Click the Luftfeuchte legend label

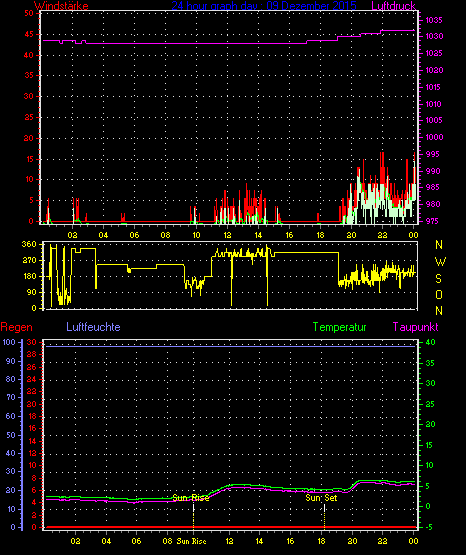(93, 327)
